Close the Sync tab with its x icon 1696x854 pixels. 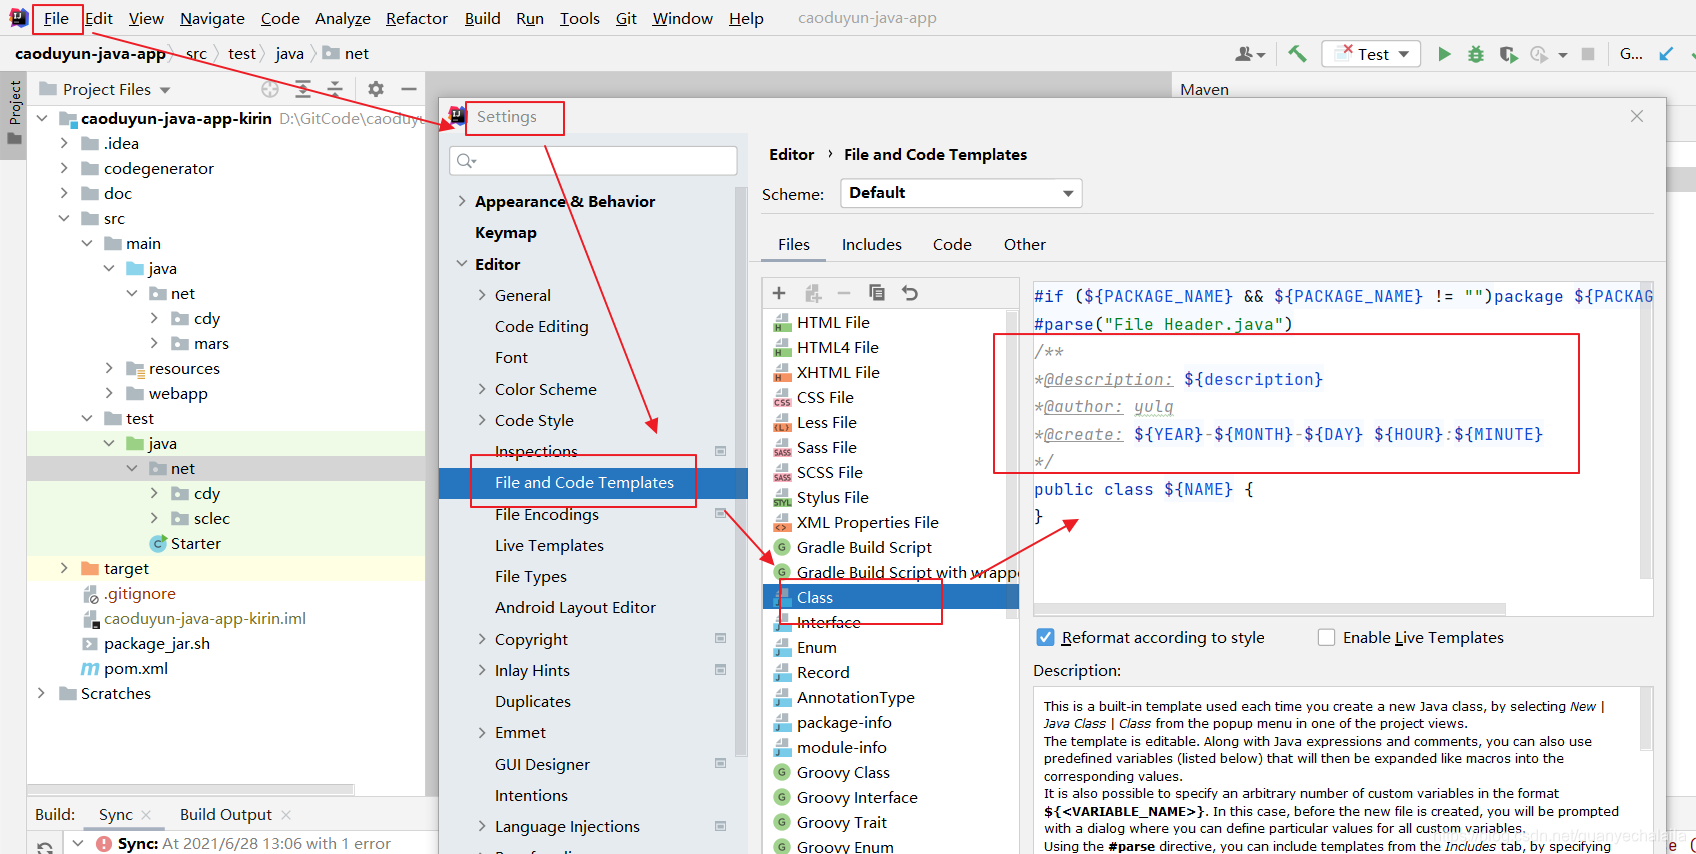click(146, 815)
